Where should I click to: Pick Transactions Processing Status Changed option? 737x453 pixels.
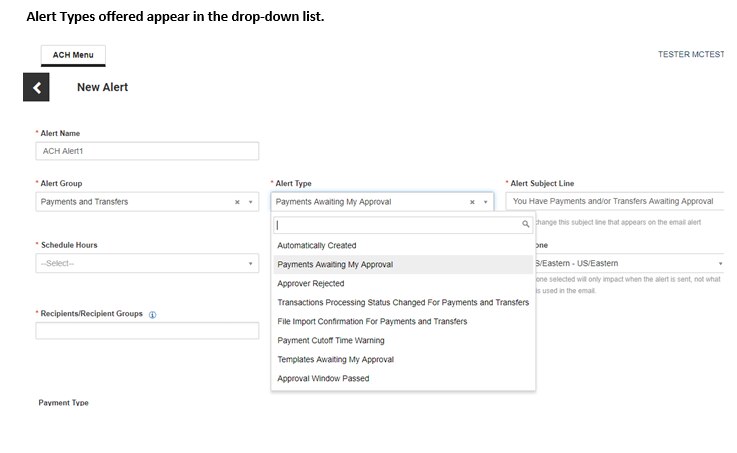click(403, 303)
